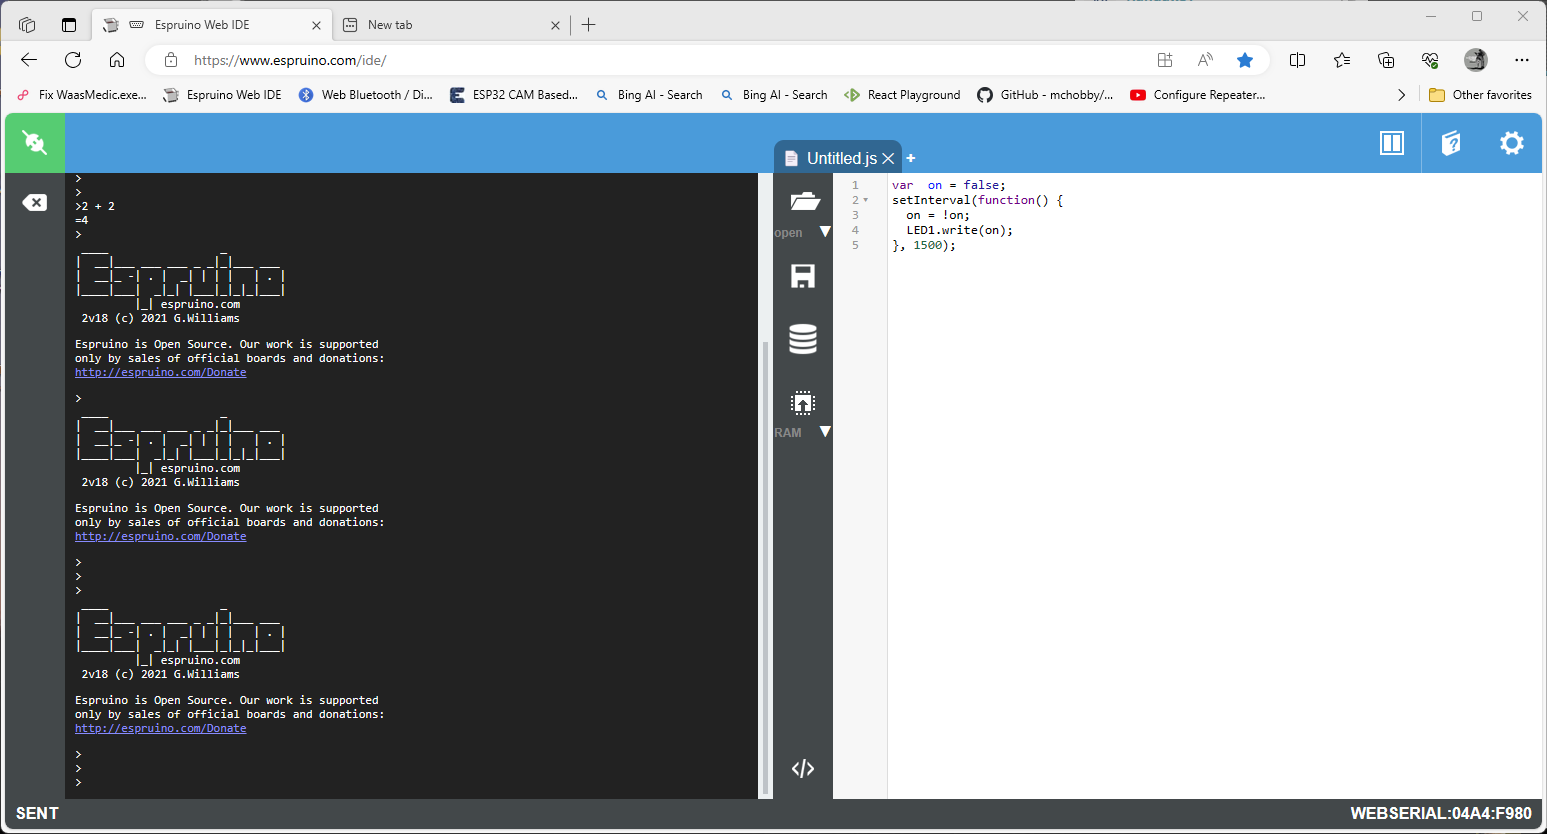Click the SENT status text
The height and width of the screenshot is (834, 1547).
coord(37,813)
